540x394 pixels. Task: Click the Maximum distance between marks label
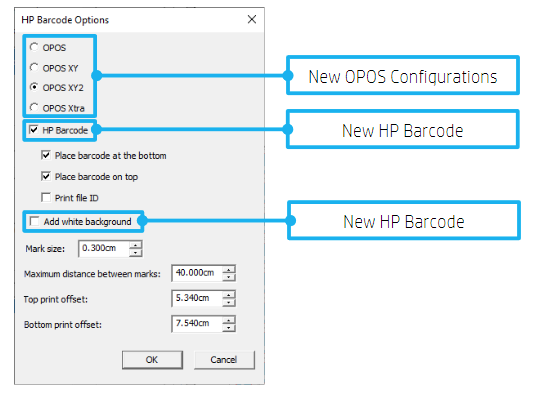point(92,274)
